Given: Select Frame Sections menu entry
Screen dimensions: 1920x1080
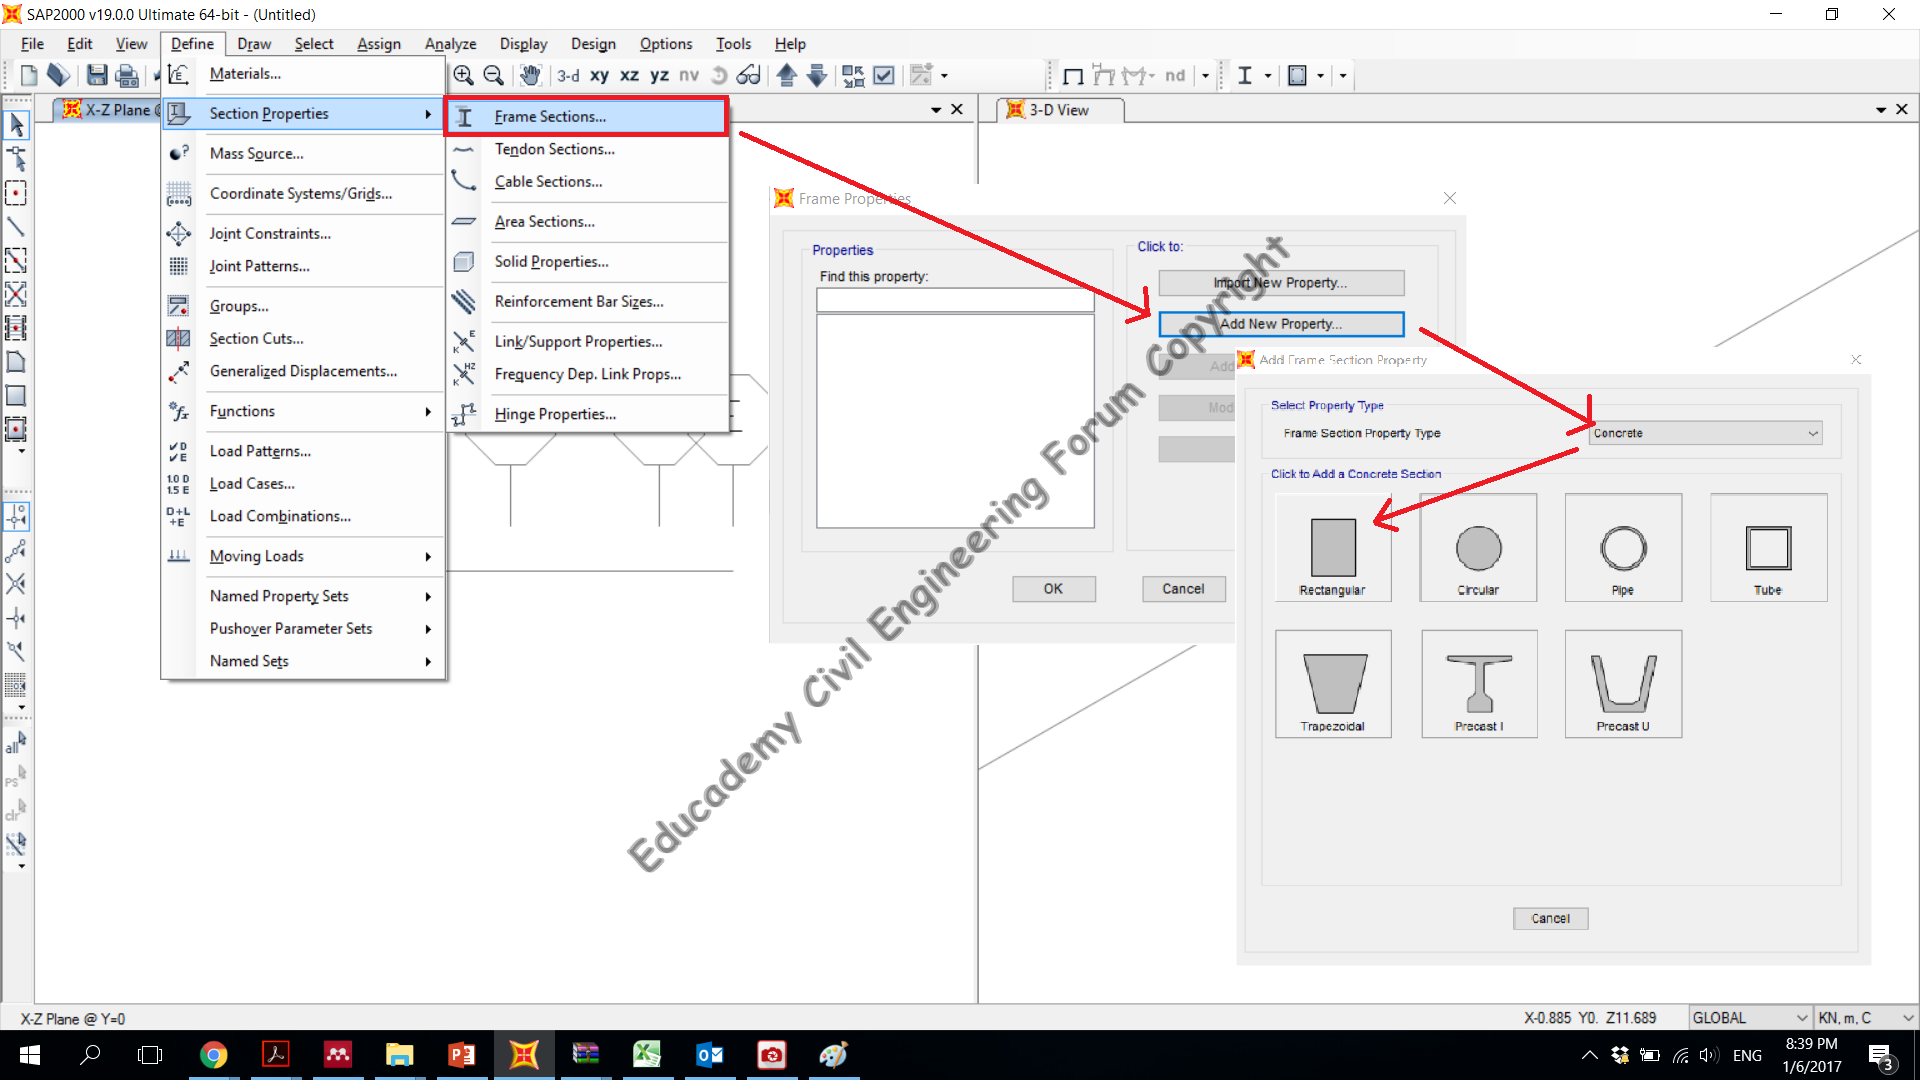Looking at the screenshot, I should pos(586,117).
